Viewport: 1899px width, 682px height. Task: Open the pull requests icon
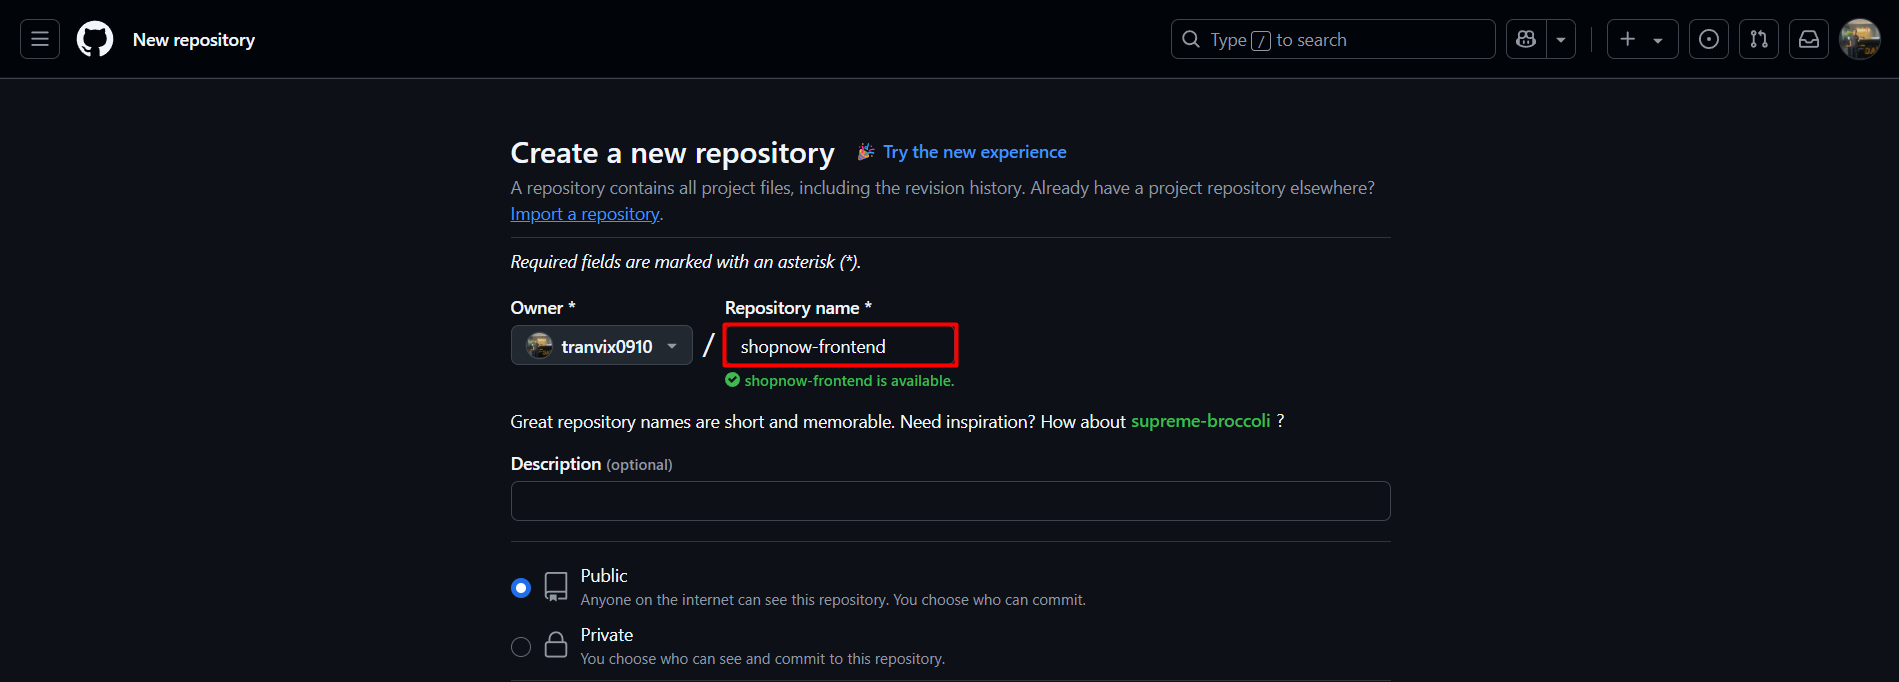click(x=1759, y=39)
